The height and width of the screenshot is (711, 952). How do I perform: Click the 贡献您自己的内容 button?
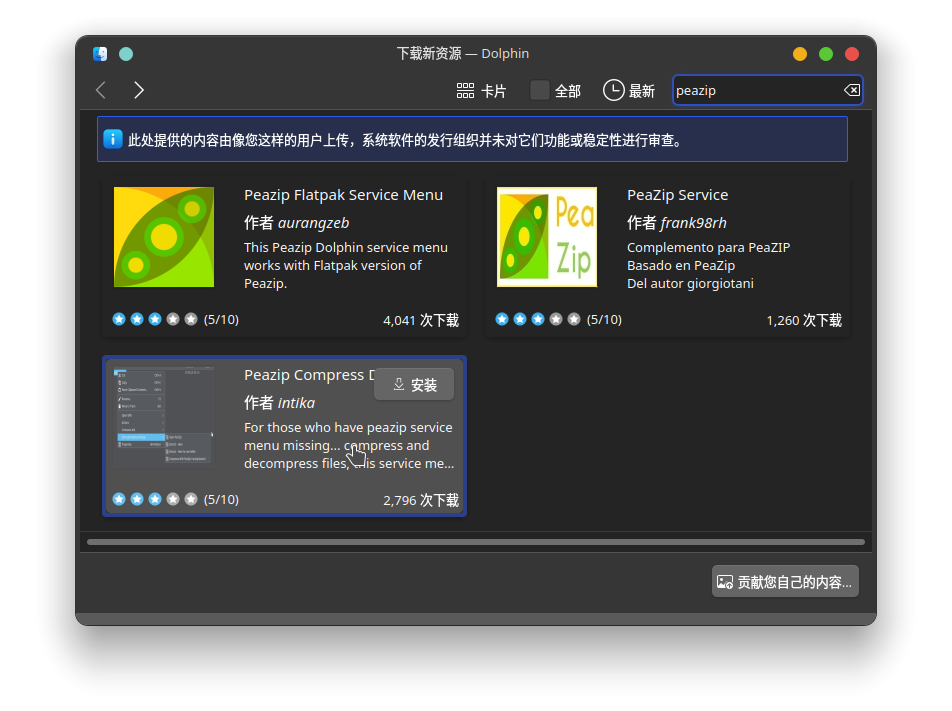click(785, 581)
